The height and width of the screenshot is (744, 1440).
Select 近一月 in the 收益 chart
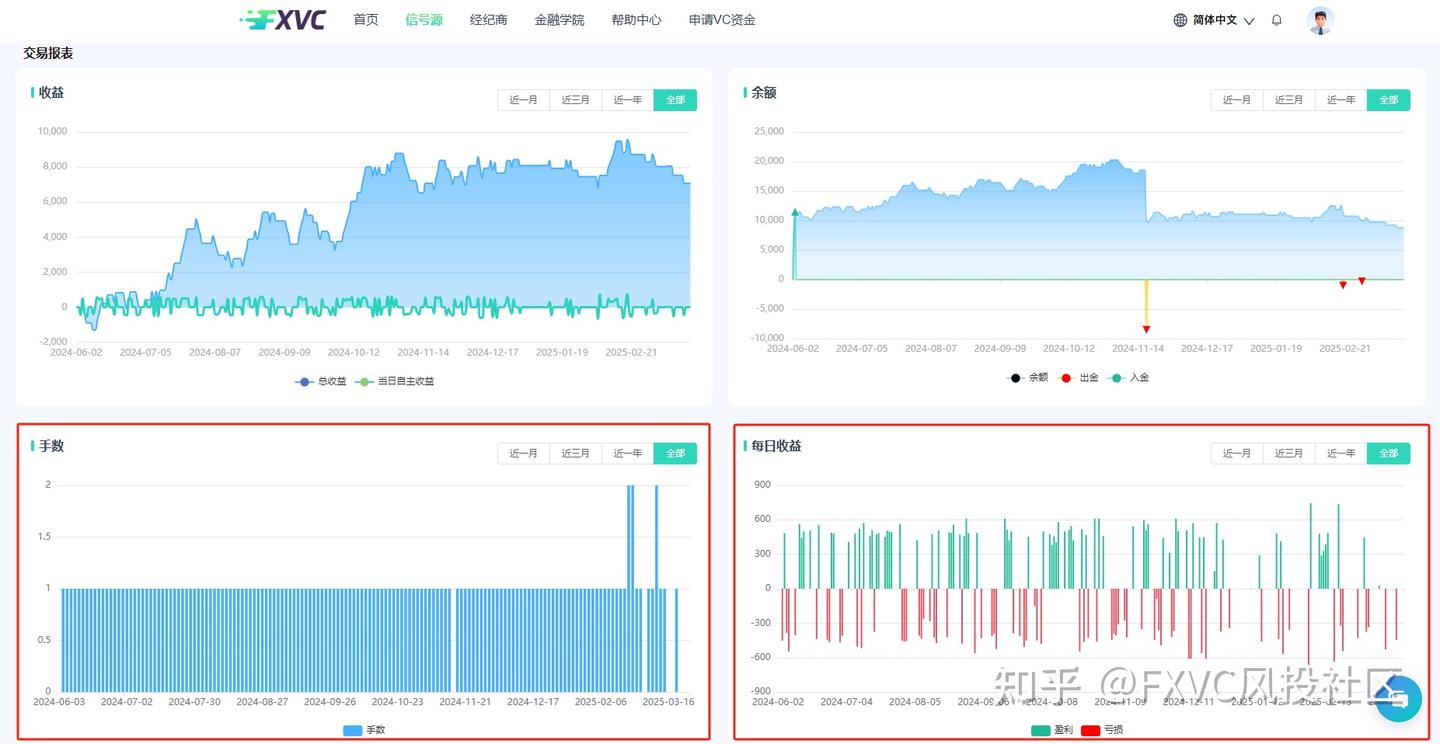pyautogui.click(x=523, y=100)
